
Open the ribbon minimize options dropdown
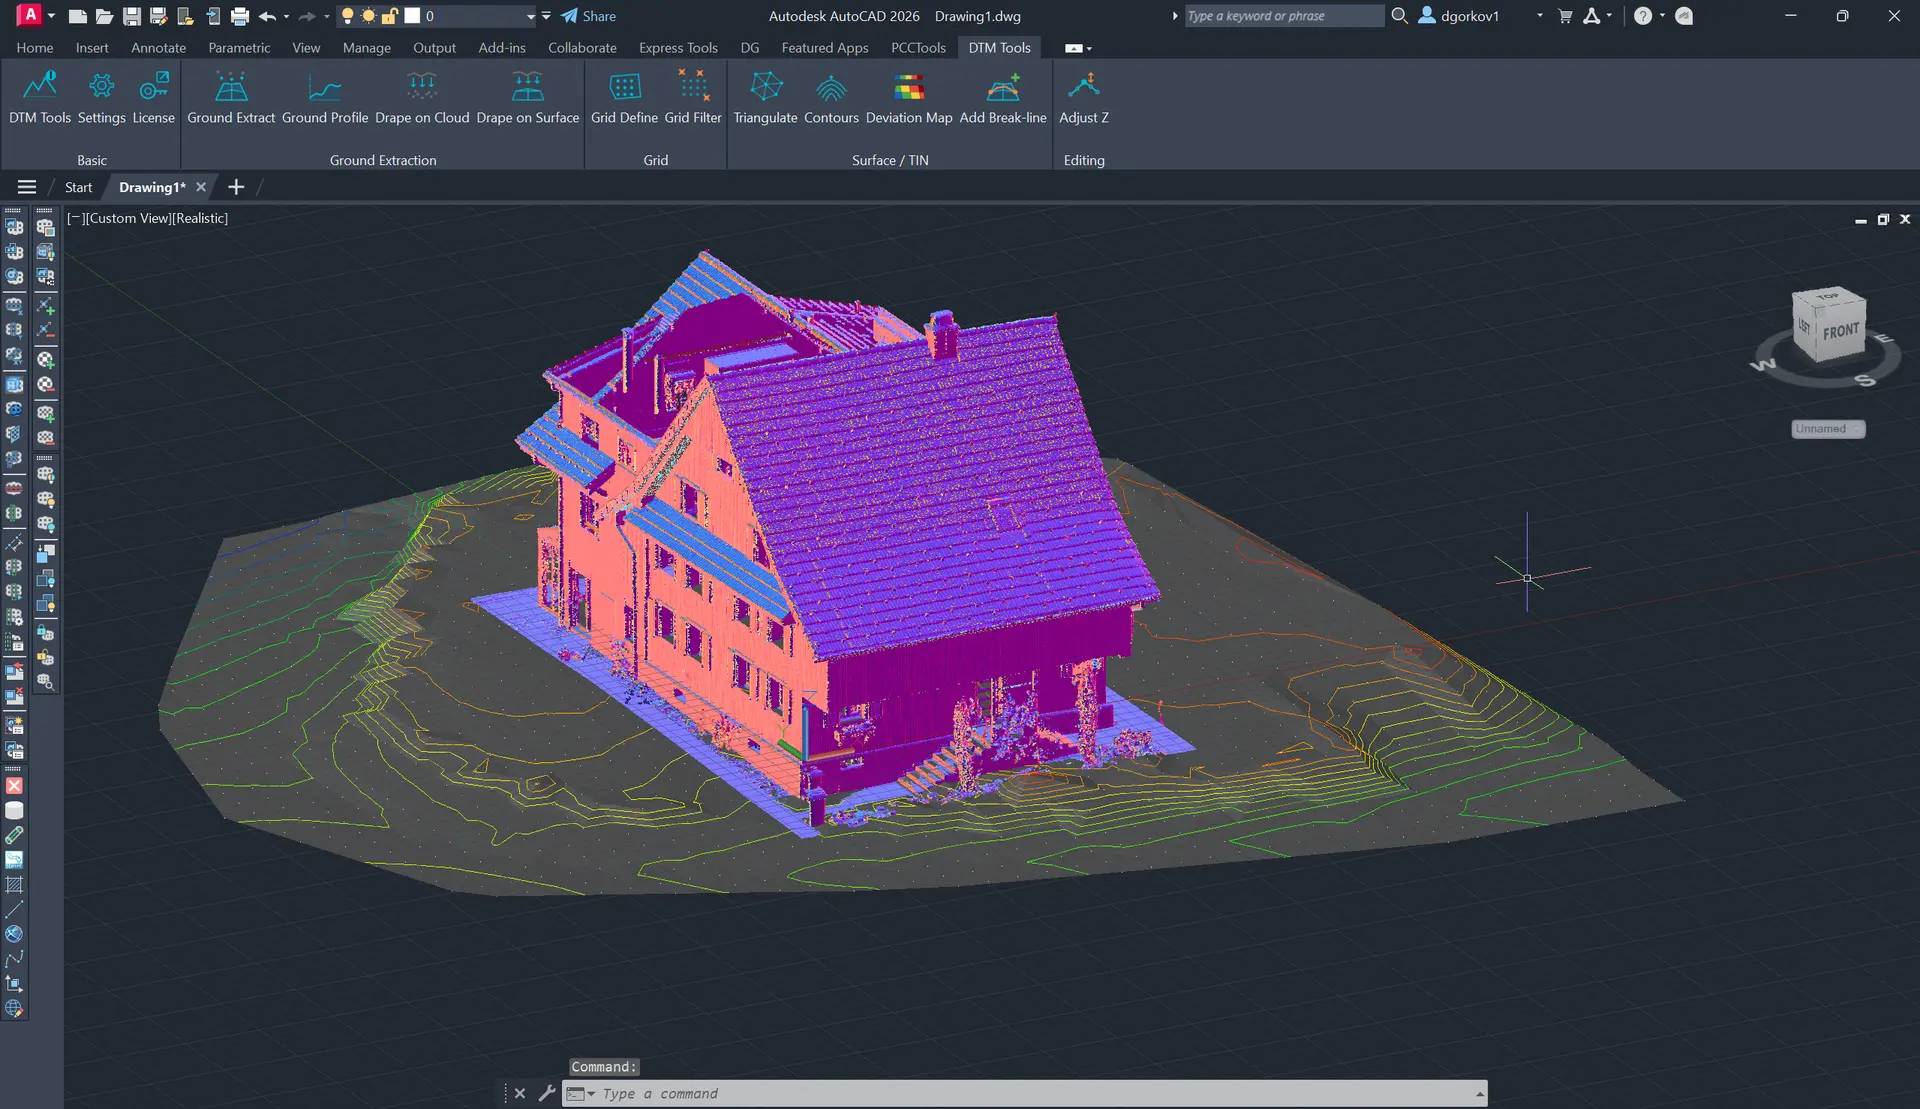click(1089, 48)
